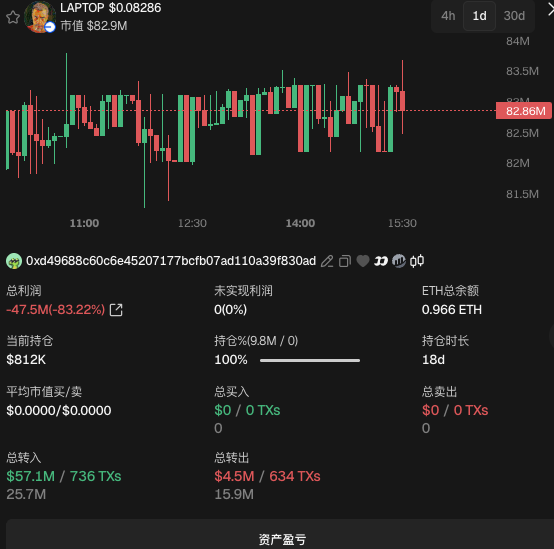Like the wallet with heart icon
Viewport: 554px width, 549px height.
tap(363, 261)
